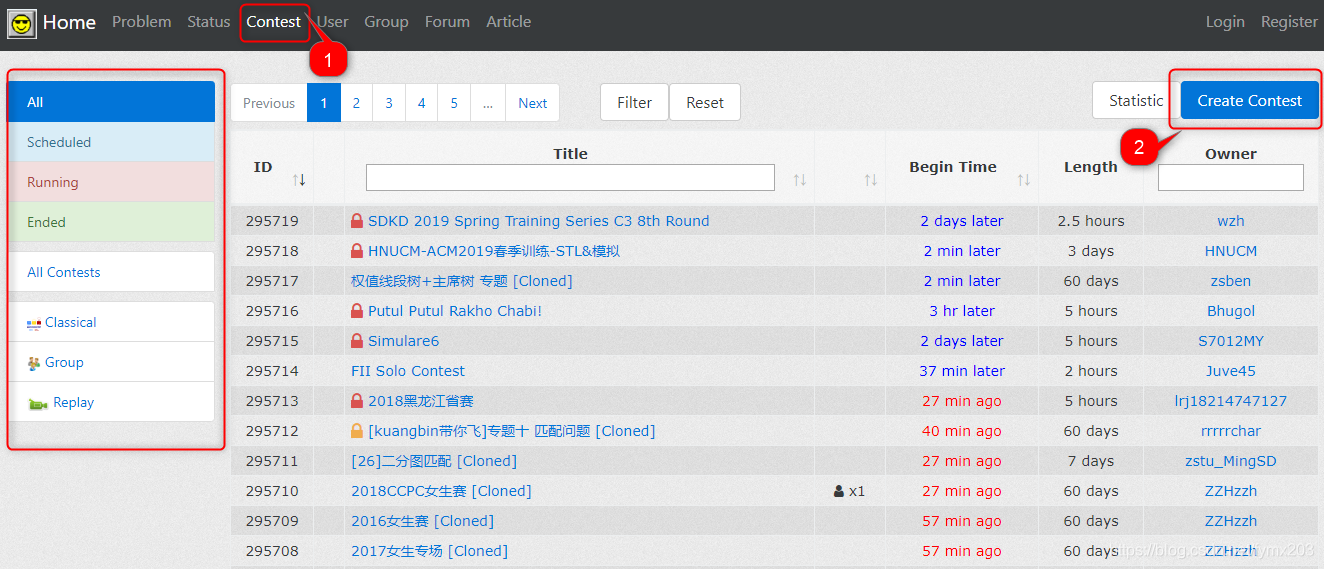Click the Group category icon
This screenshot has width=1324, height=569.
[x=34, y=363]
